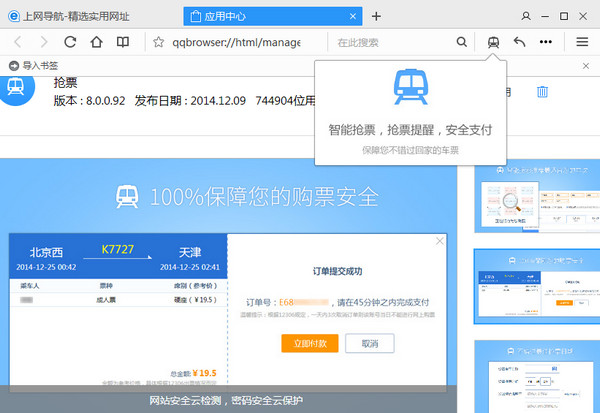Click the 天津 arrival station
This screenshot has width=600, height=413.
190,252
